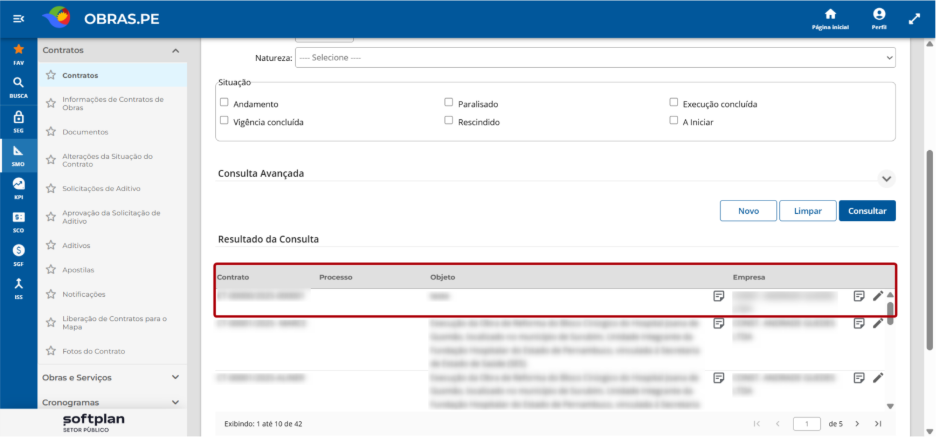Collapse the Contratos sidebar group
The width and height of the screenshot is (936, 438).
[175, 51]
